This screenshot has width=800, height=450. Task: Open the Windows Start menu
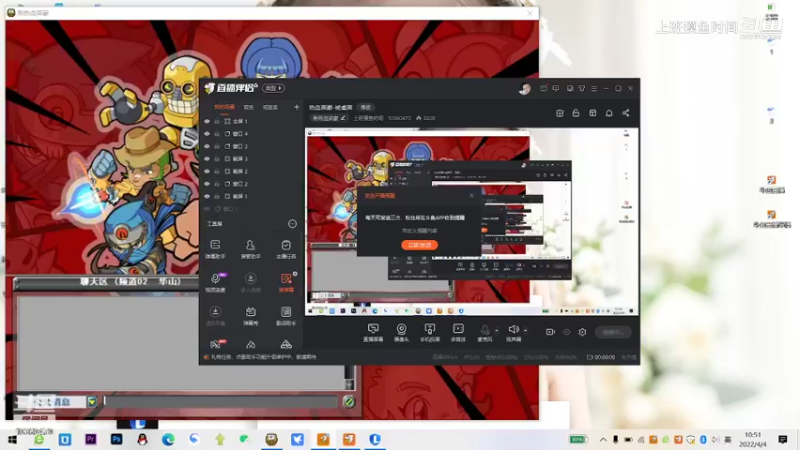point(12,439)
